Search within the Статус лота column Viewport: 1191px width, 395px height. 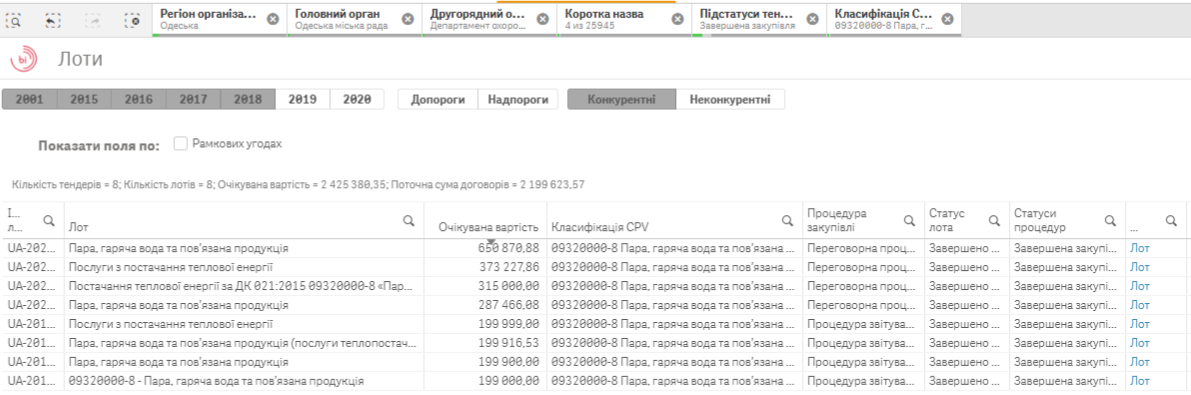click(994, 220)
